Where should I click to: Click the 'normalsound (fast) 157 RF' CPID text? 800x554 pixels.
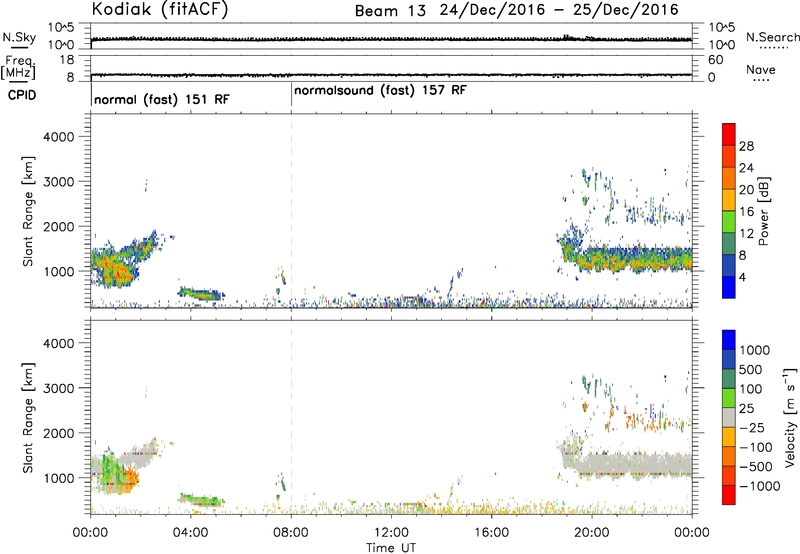[x=380, y=90]
